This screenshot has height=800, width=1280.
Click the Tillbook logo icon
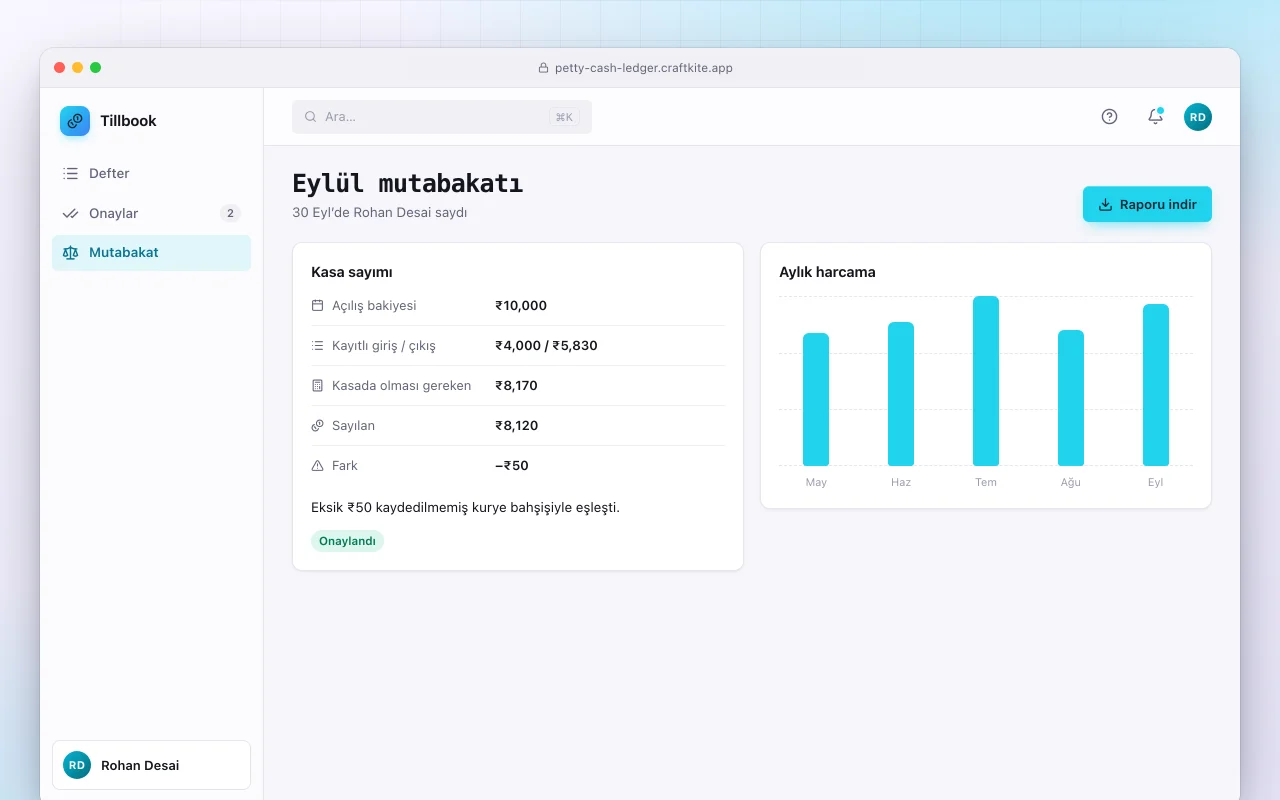[75, 121]
